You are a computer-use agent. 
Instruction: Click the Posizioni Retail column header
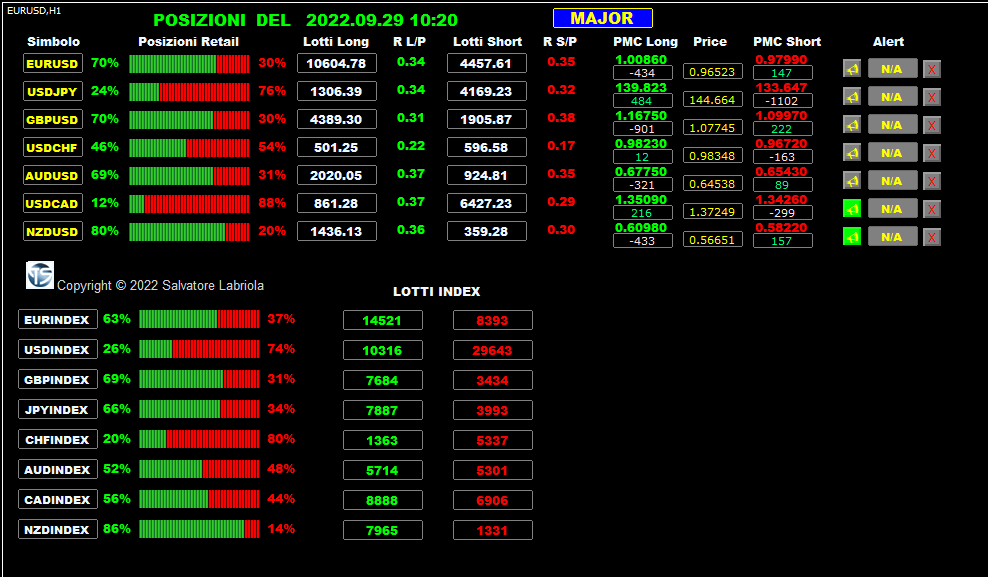click(188, 42)
